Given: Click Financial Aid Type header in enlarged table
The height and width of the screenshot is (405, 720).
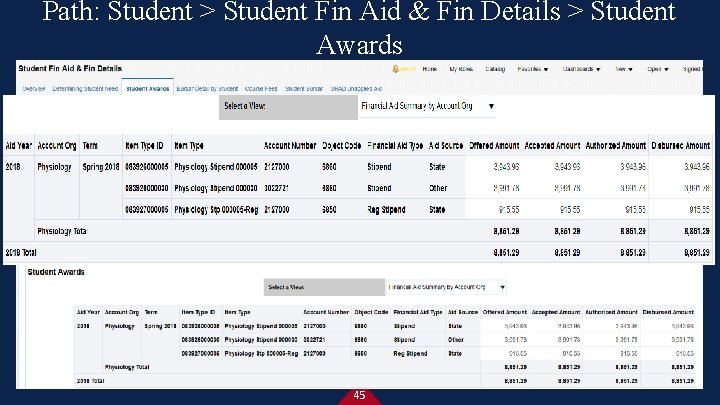Looking at the screenshot, I should pyautogui.click(x=395, y=146).
